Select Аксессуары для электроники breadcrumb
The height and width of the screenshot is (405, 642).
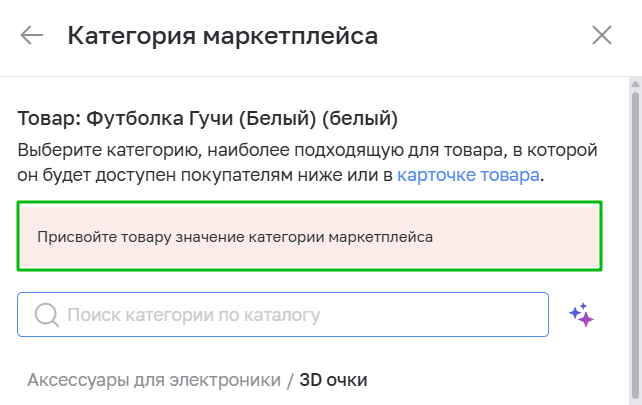tap(154, 380)
